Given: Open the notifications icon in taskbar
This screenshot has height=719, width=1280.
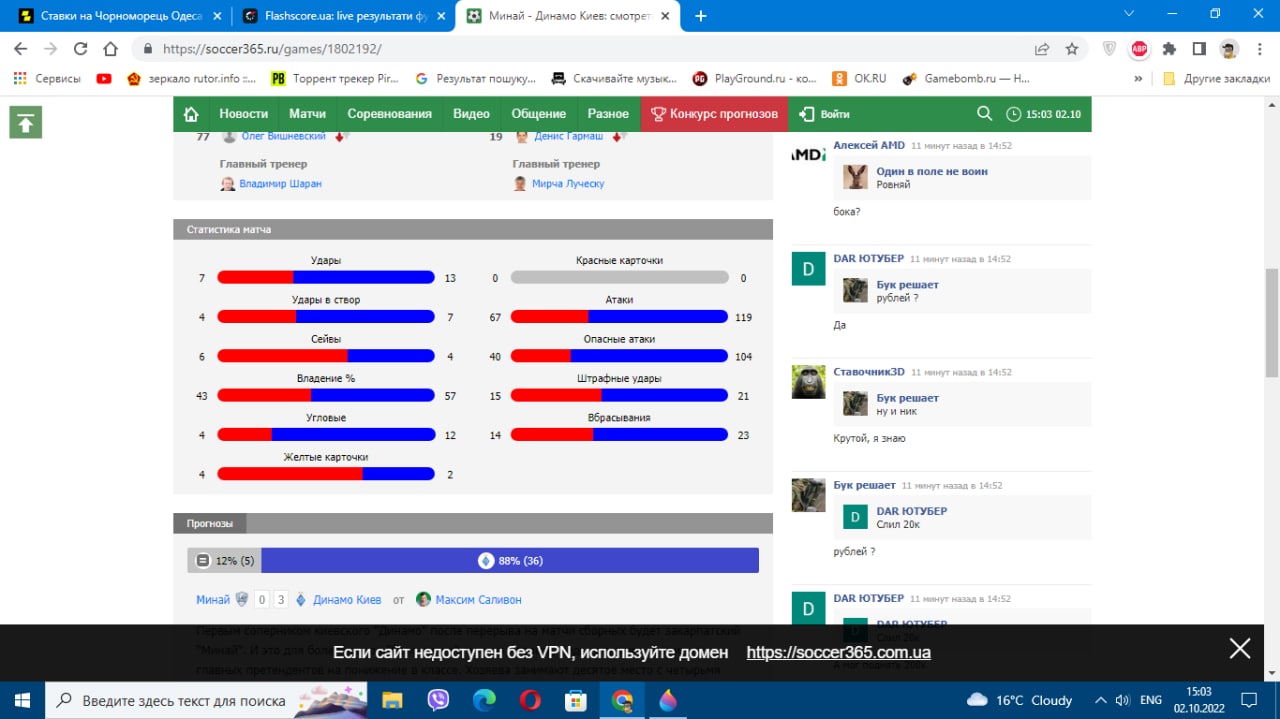Looking at the screenshot, I should point(1249,700).
